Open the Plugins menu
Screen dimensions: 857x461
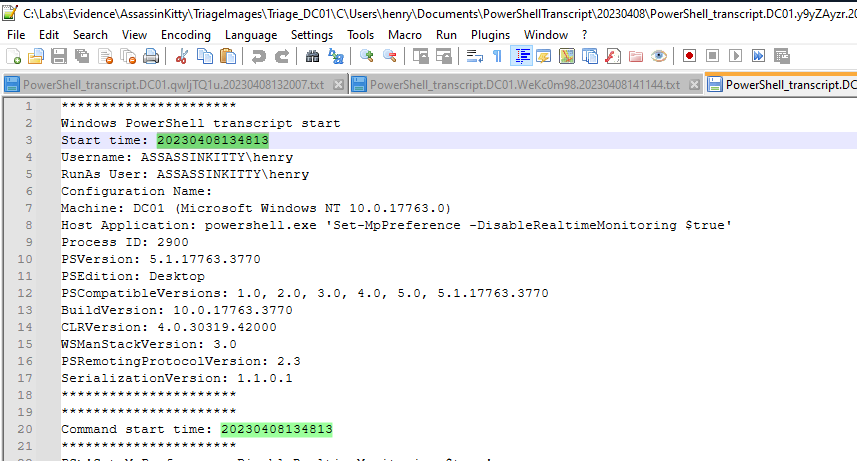[x=490, y=35]
